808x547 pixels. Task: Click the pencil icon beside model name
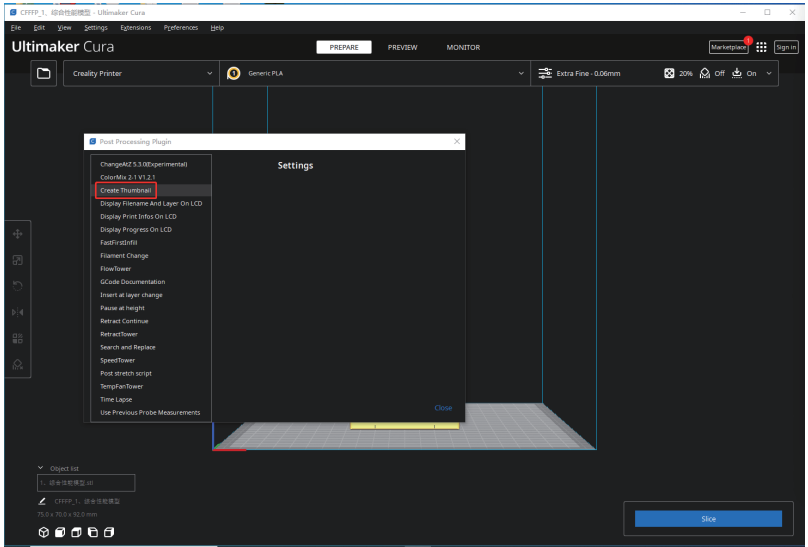pos(42,501)
